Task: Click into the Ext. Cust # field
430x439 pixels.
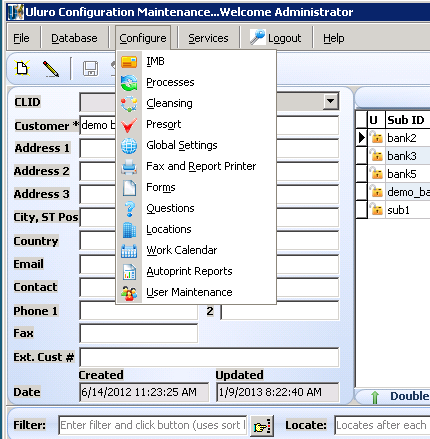Action: pos(209,358)
